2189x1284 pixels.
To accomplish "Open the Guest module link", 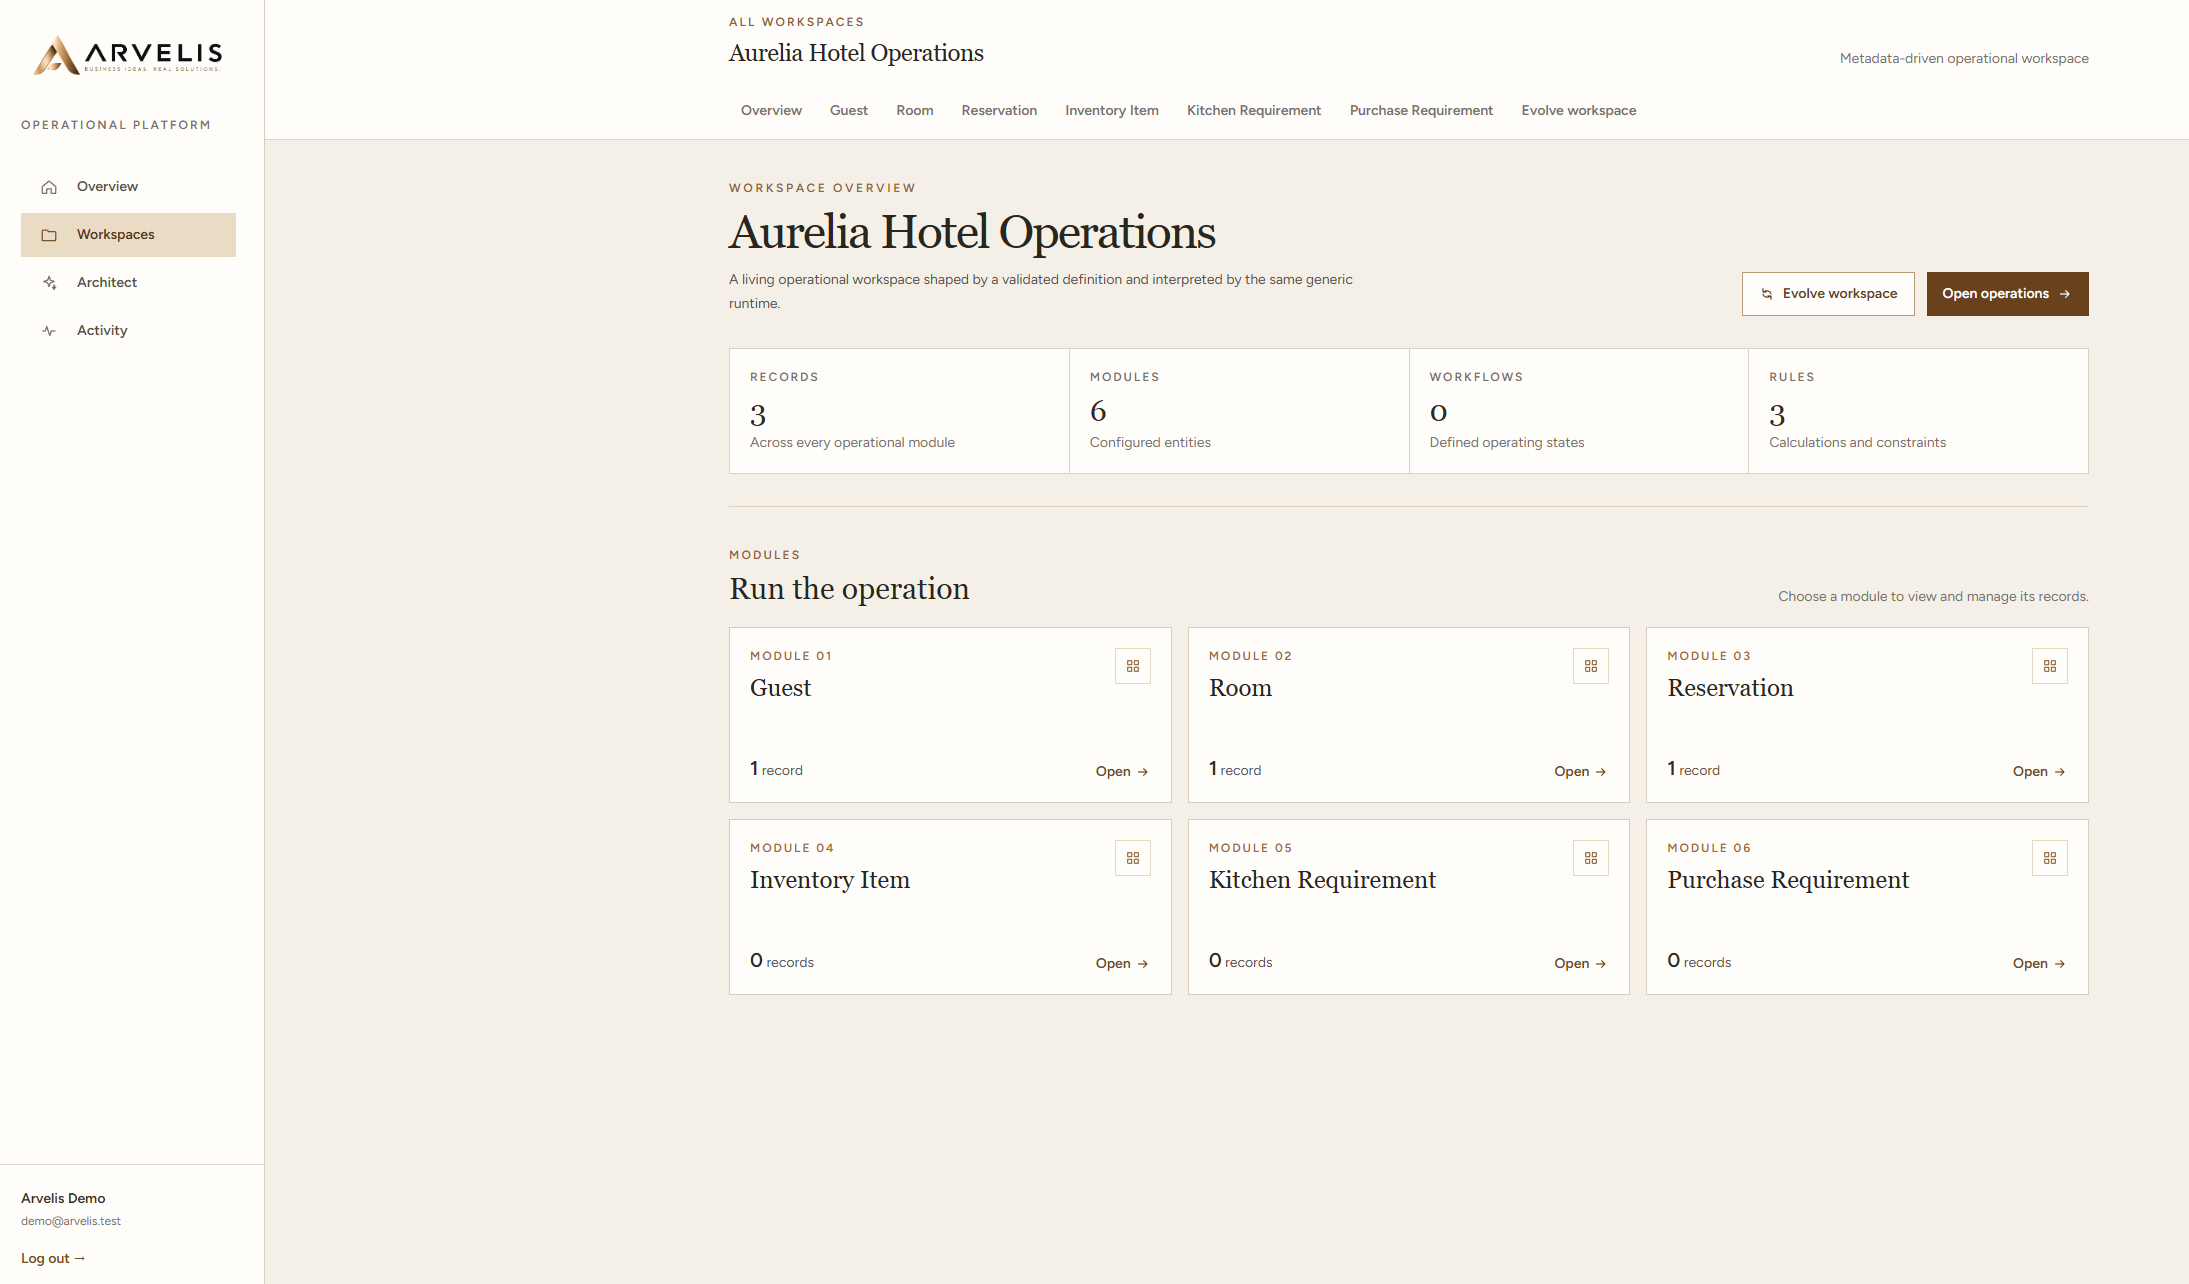I will [1121, 772].
